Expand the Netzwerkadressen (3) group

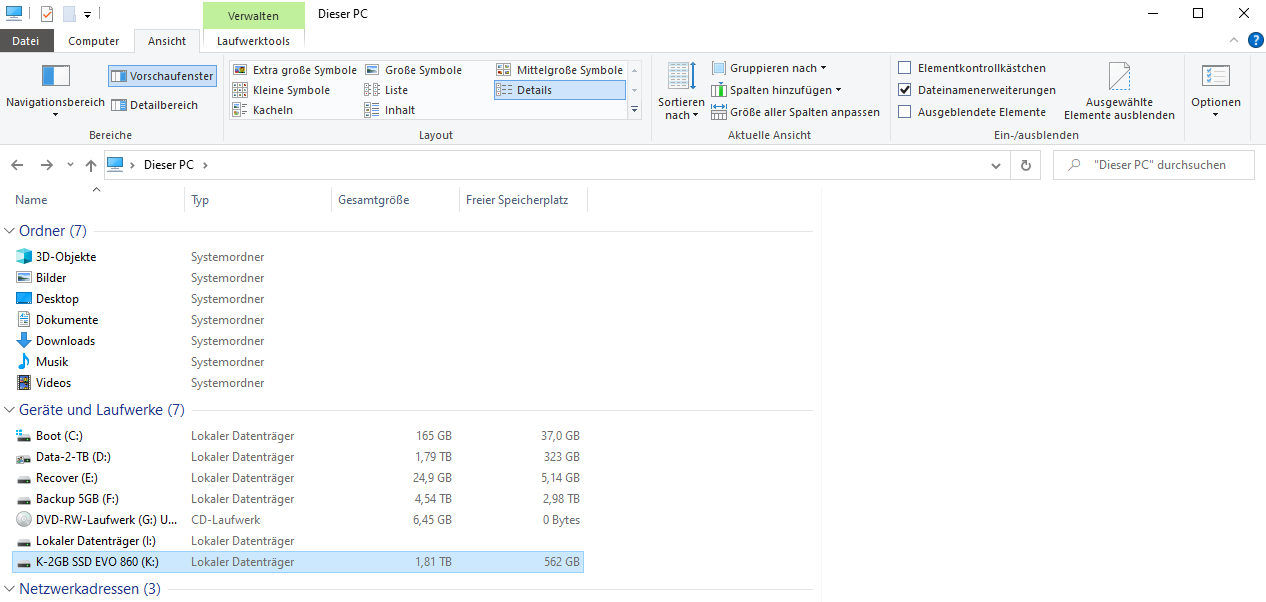tap(10, 589)
